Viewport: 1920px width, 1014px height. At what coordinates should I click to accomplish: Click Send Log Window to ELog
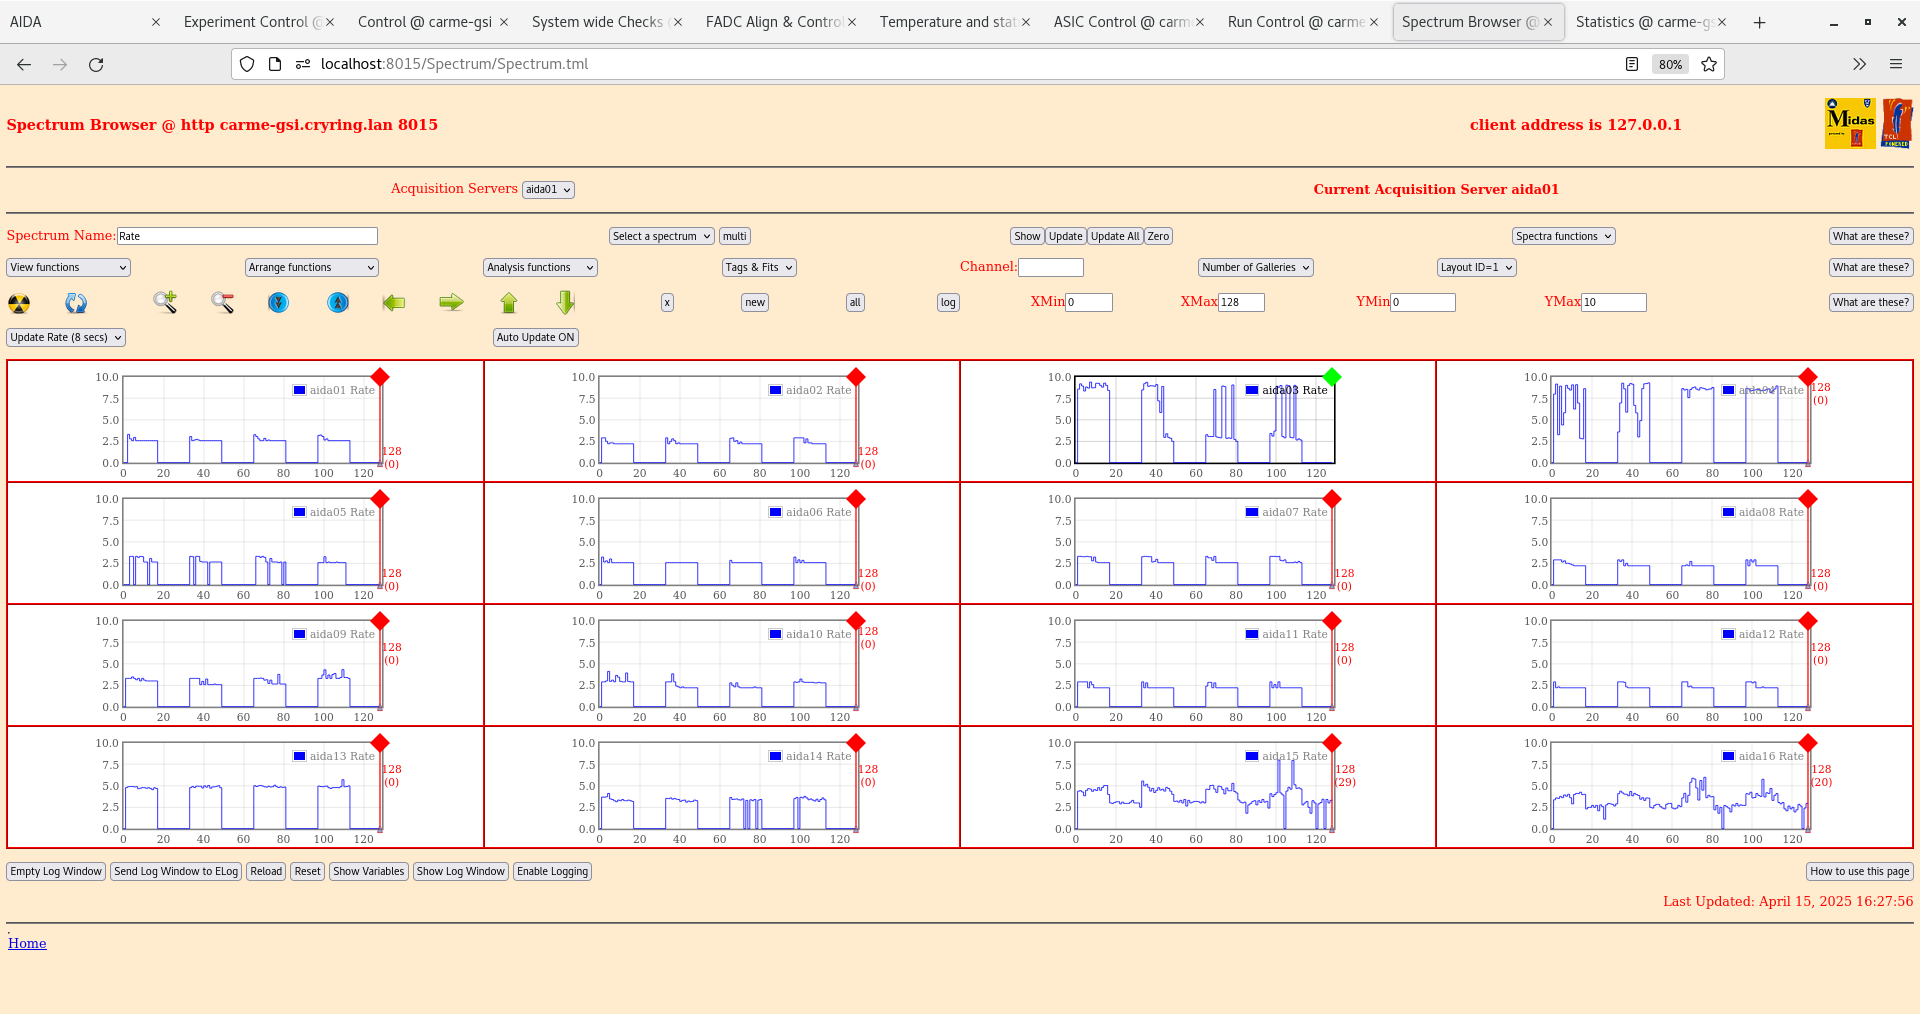176,871
